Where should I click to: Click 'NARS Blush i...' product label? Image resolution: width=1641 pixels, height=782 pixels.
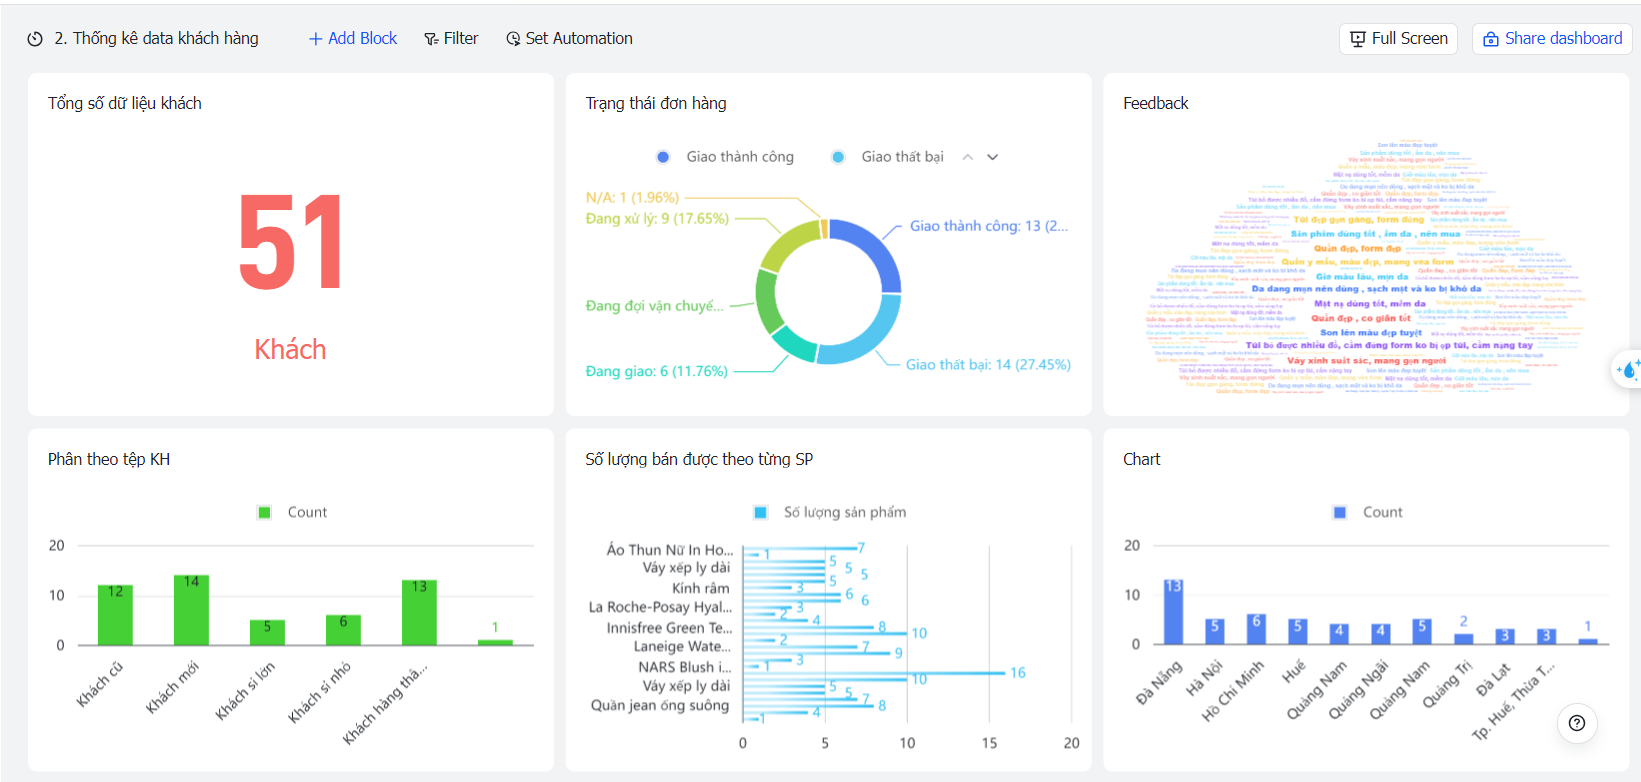685,667
